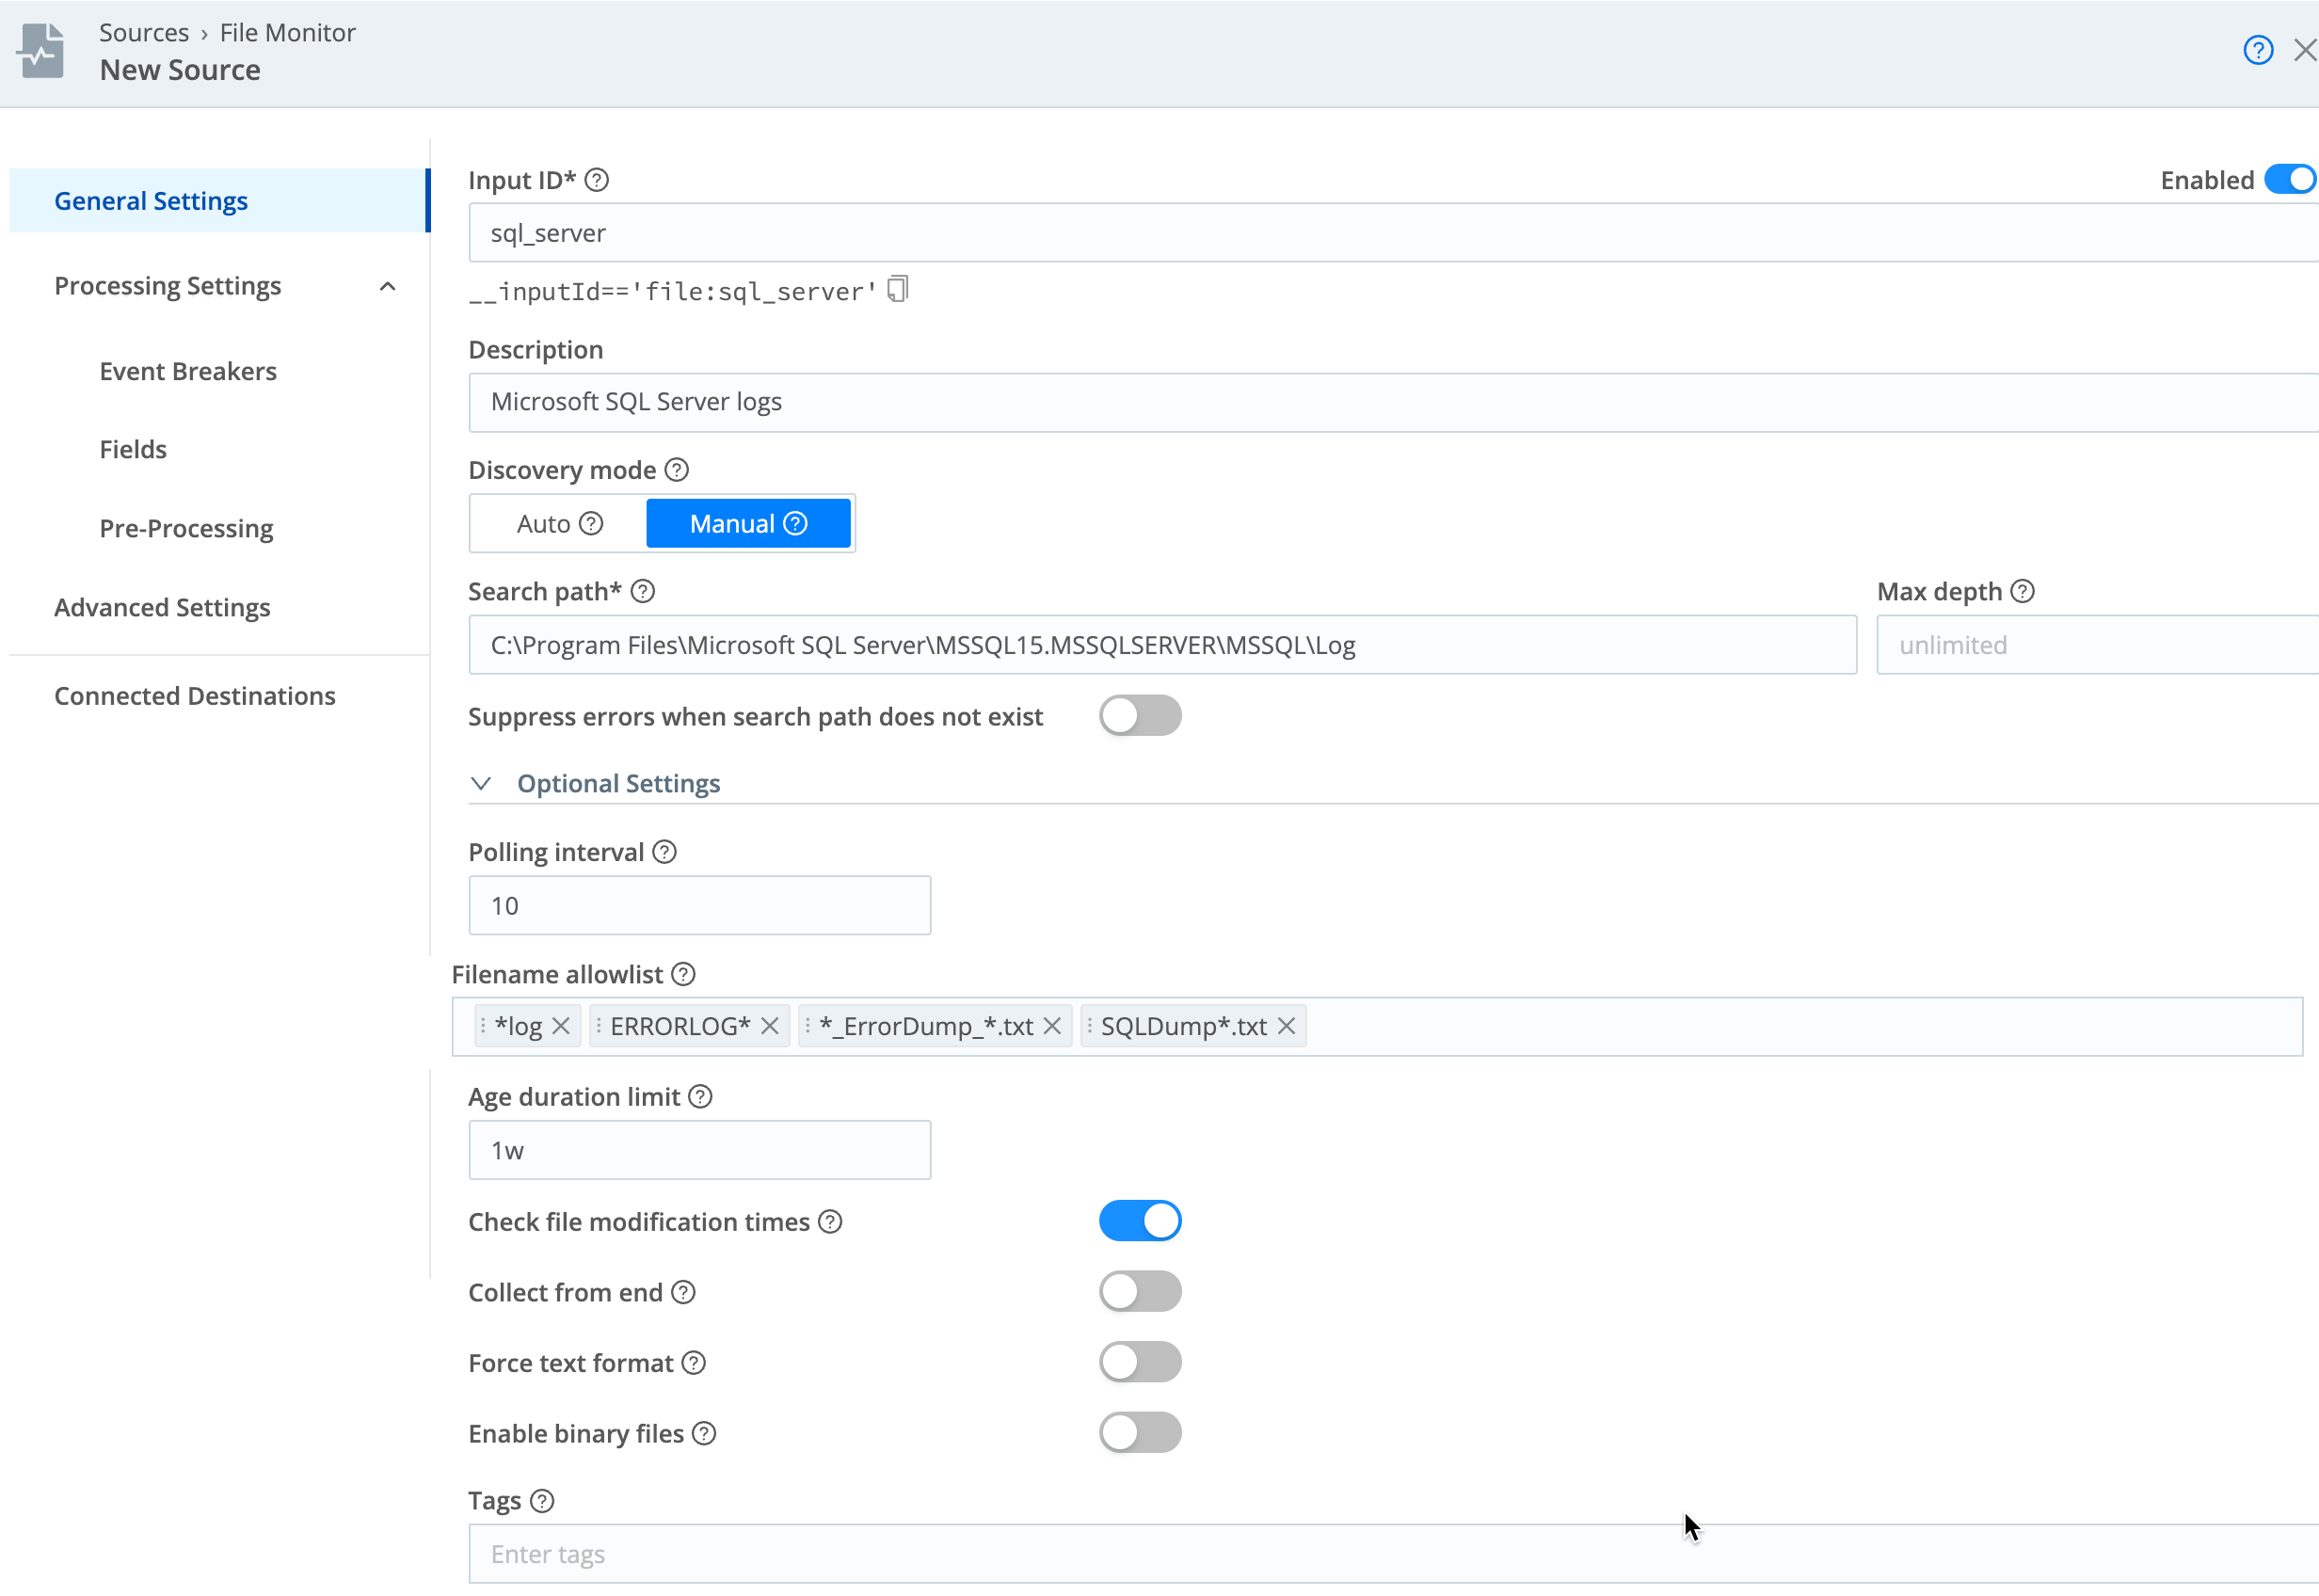
Task: Go back to Sources via breadcrumb
Action: coord(144,32)
